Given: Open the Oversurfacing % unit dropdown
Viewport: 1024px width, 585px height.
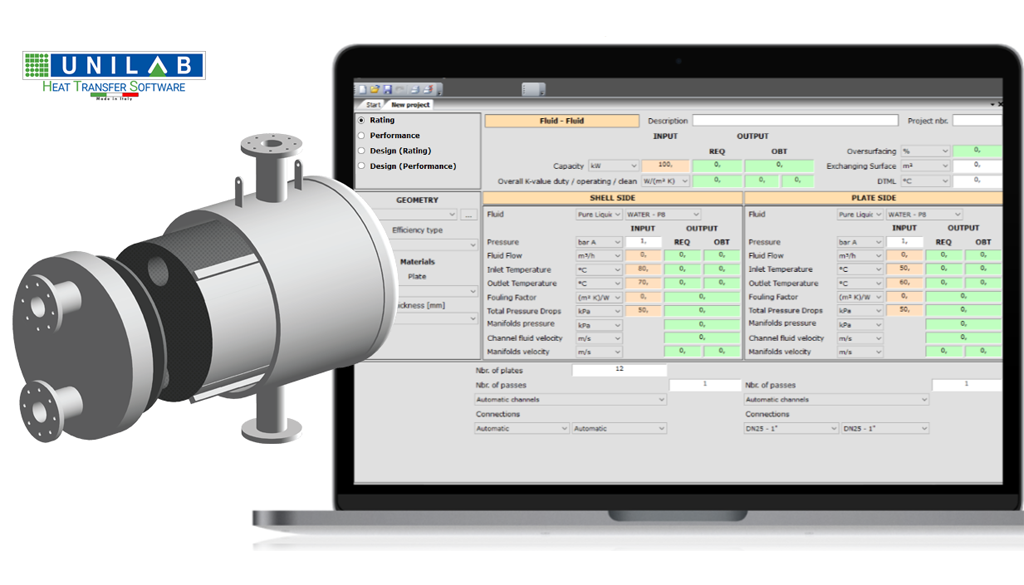Looking at the screenshot, I should coord(924,151).
